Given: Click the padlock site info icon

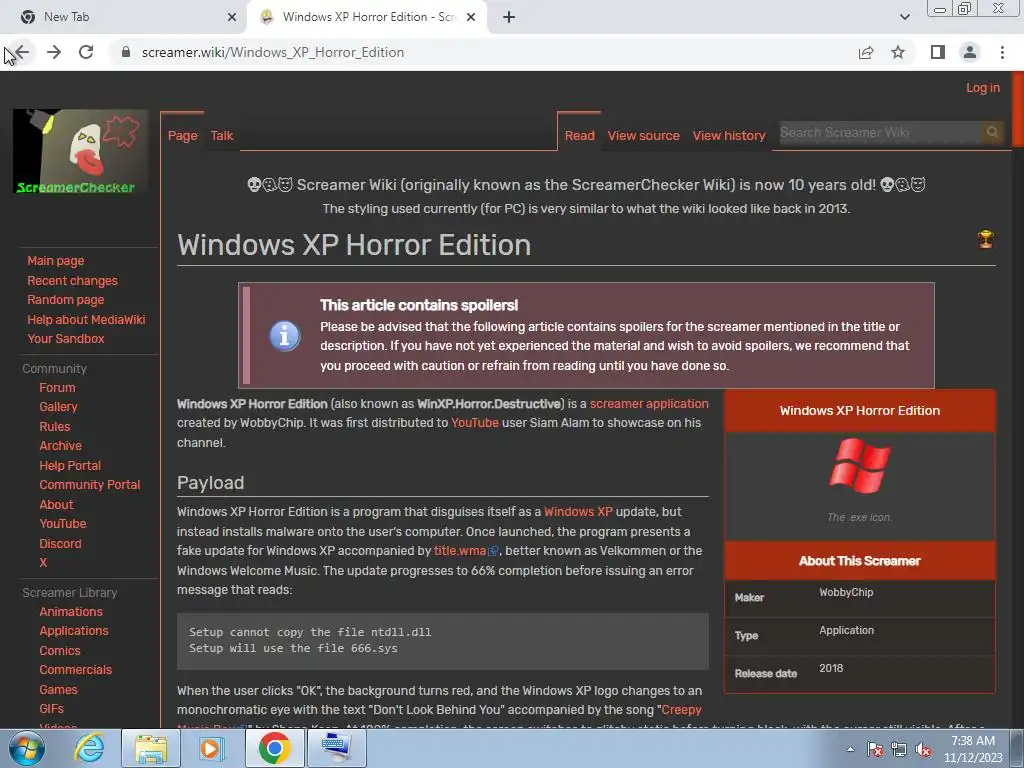Looking at the screenshot, I should [126, 52].
